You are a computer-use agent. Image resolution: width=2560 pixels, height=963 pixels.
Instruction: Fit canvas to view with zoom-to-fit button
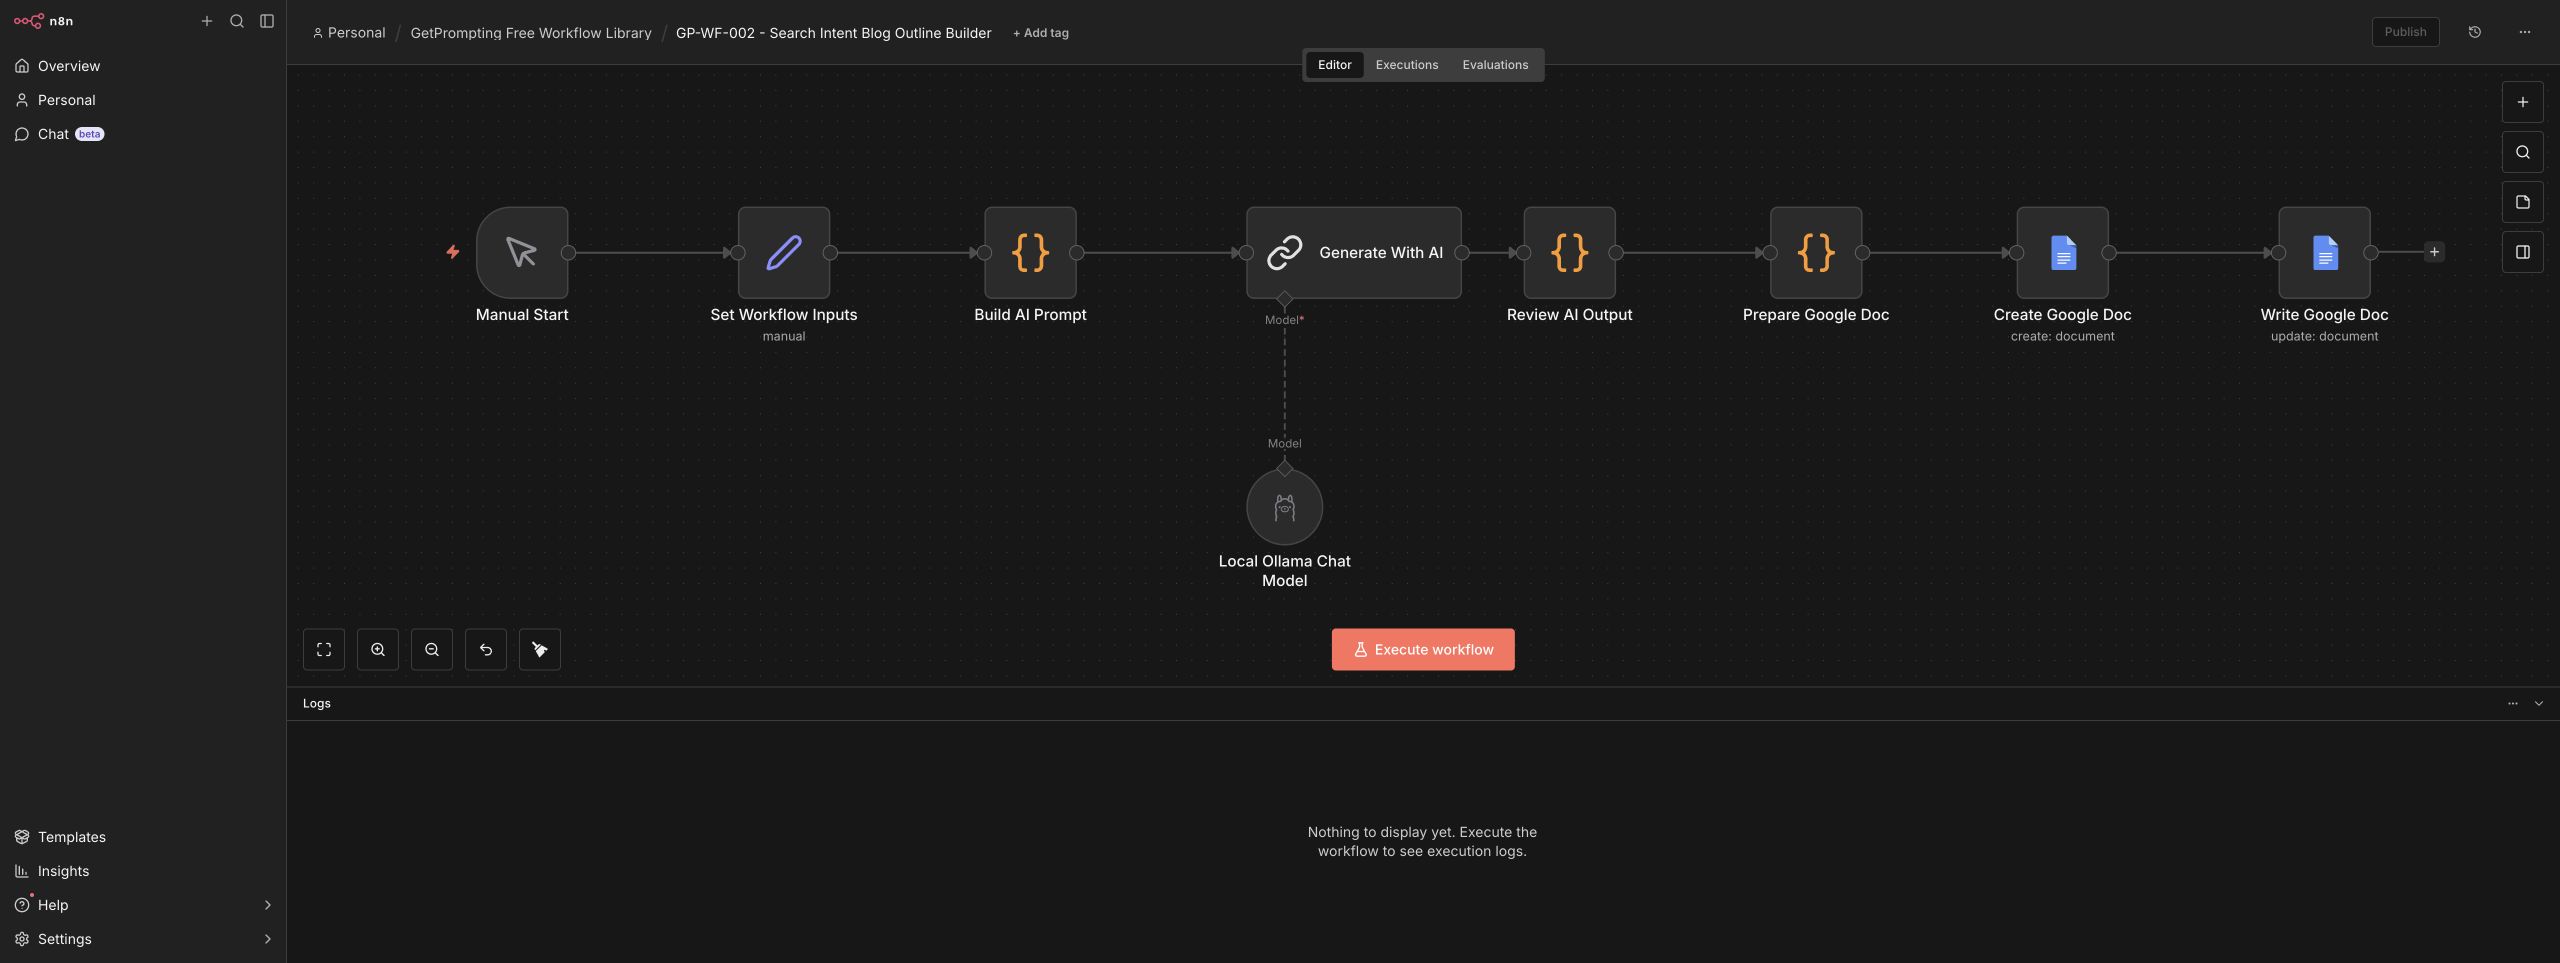(324, 650)
